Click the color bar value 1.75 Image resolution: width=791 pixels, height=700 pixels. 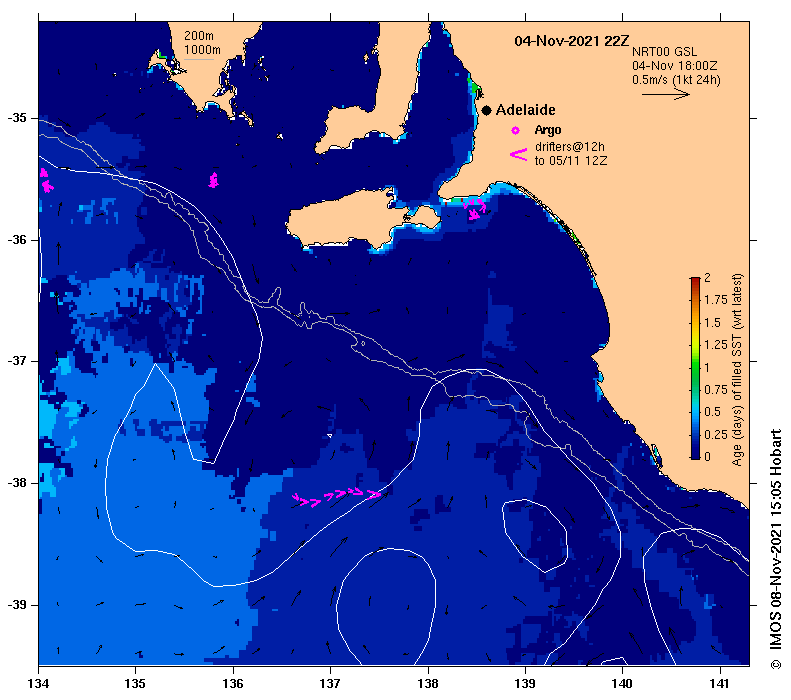coord(716,300)
